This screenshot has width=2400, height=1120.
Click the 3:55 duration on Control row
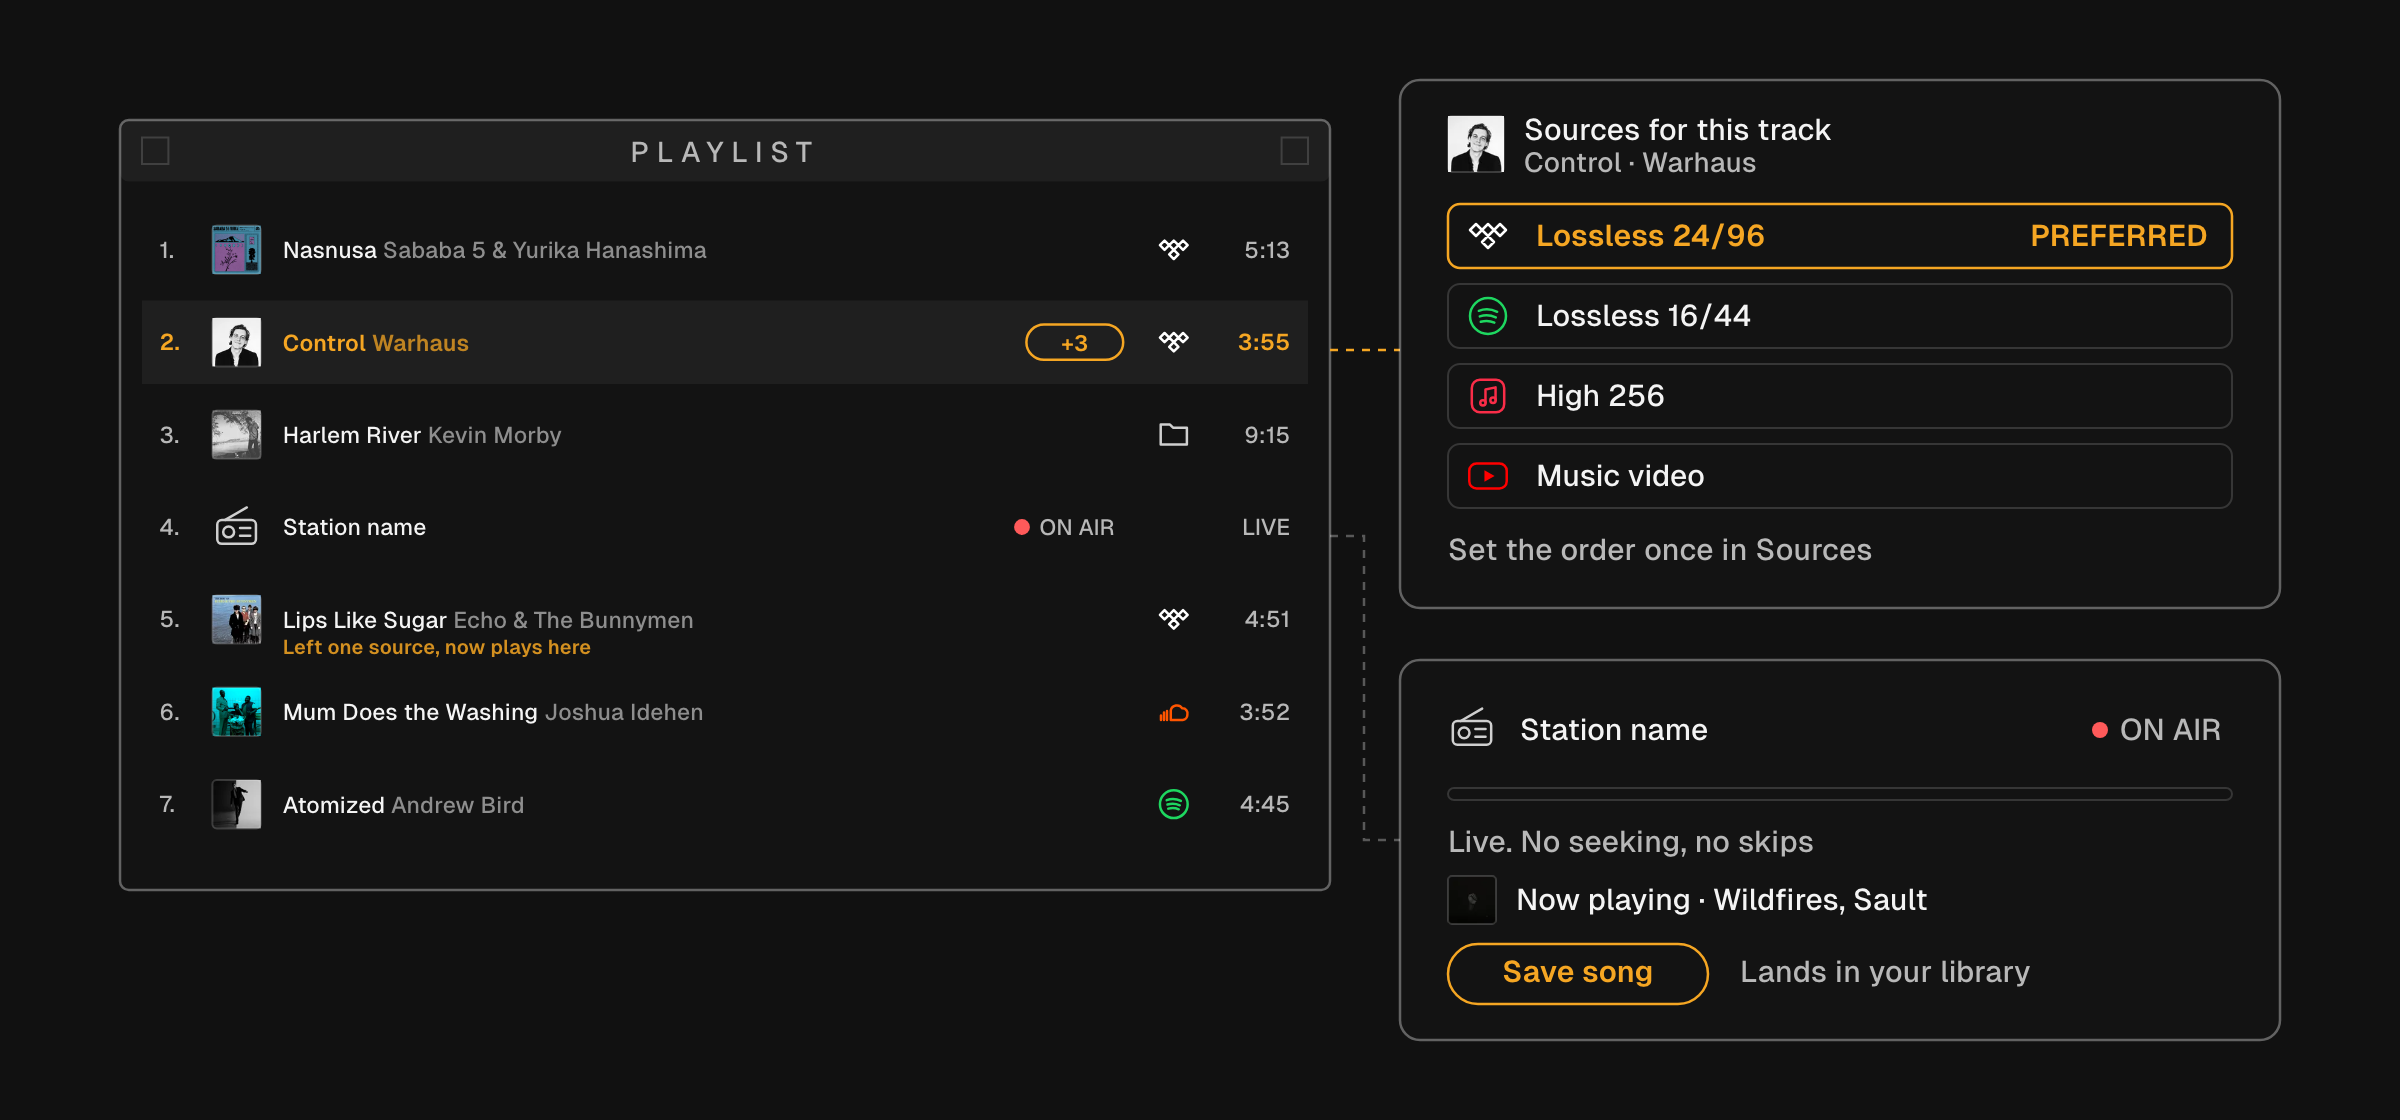coord(1263,342)
